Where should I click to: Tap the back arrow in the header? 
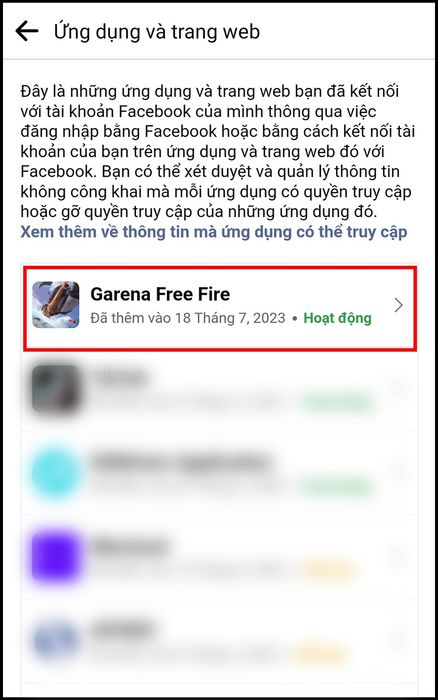(27, 31)
